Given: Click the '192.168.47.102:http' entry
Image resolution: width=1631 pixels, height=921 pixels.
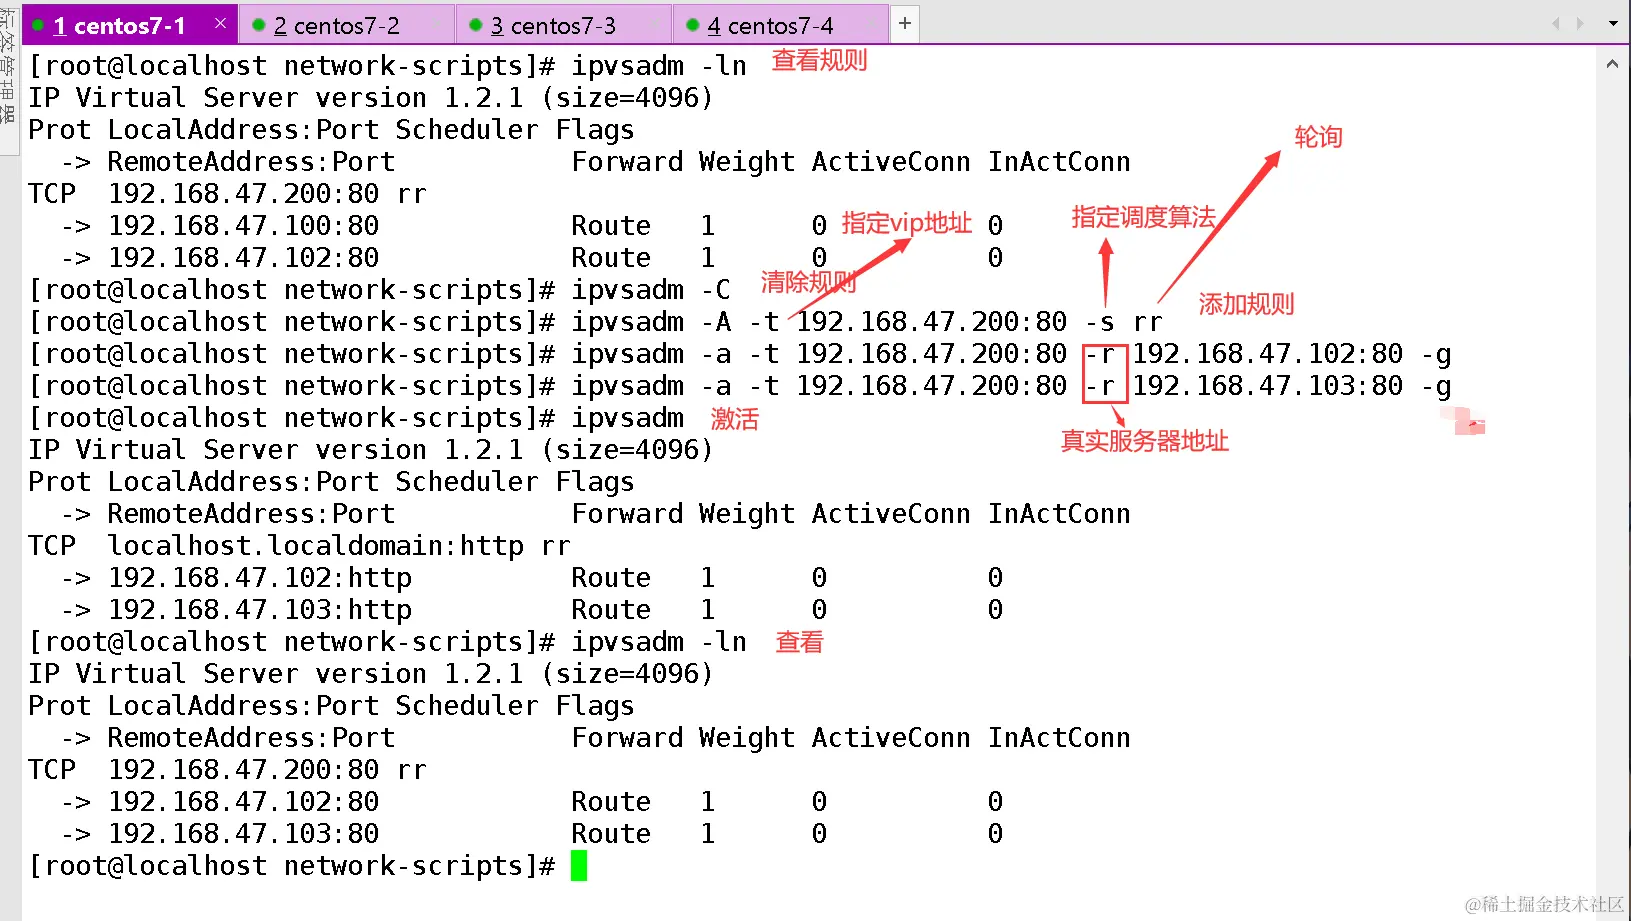Looking at the screenshot, I should (260, 578).
